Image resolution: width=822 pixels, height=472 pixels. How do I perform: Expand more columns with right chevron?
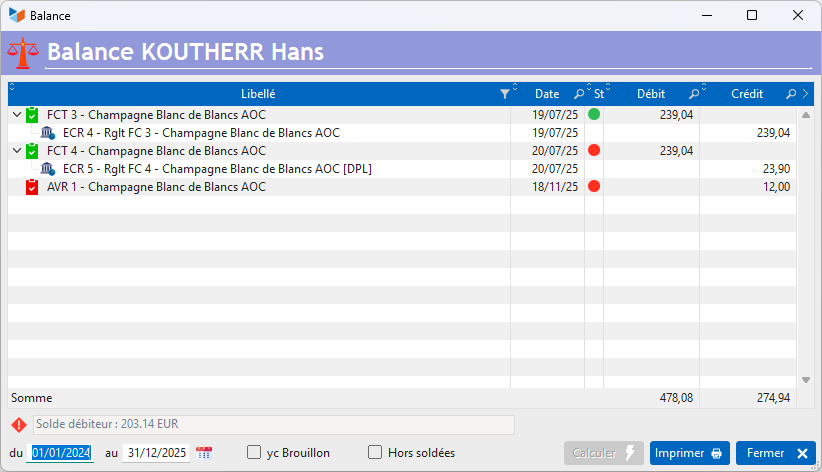pyautogui.click(x=806, y=94)
